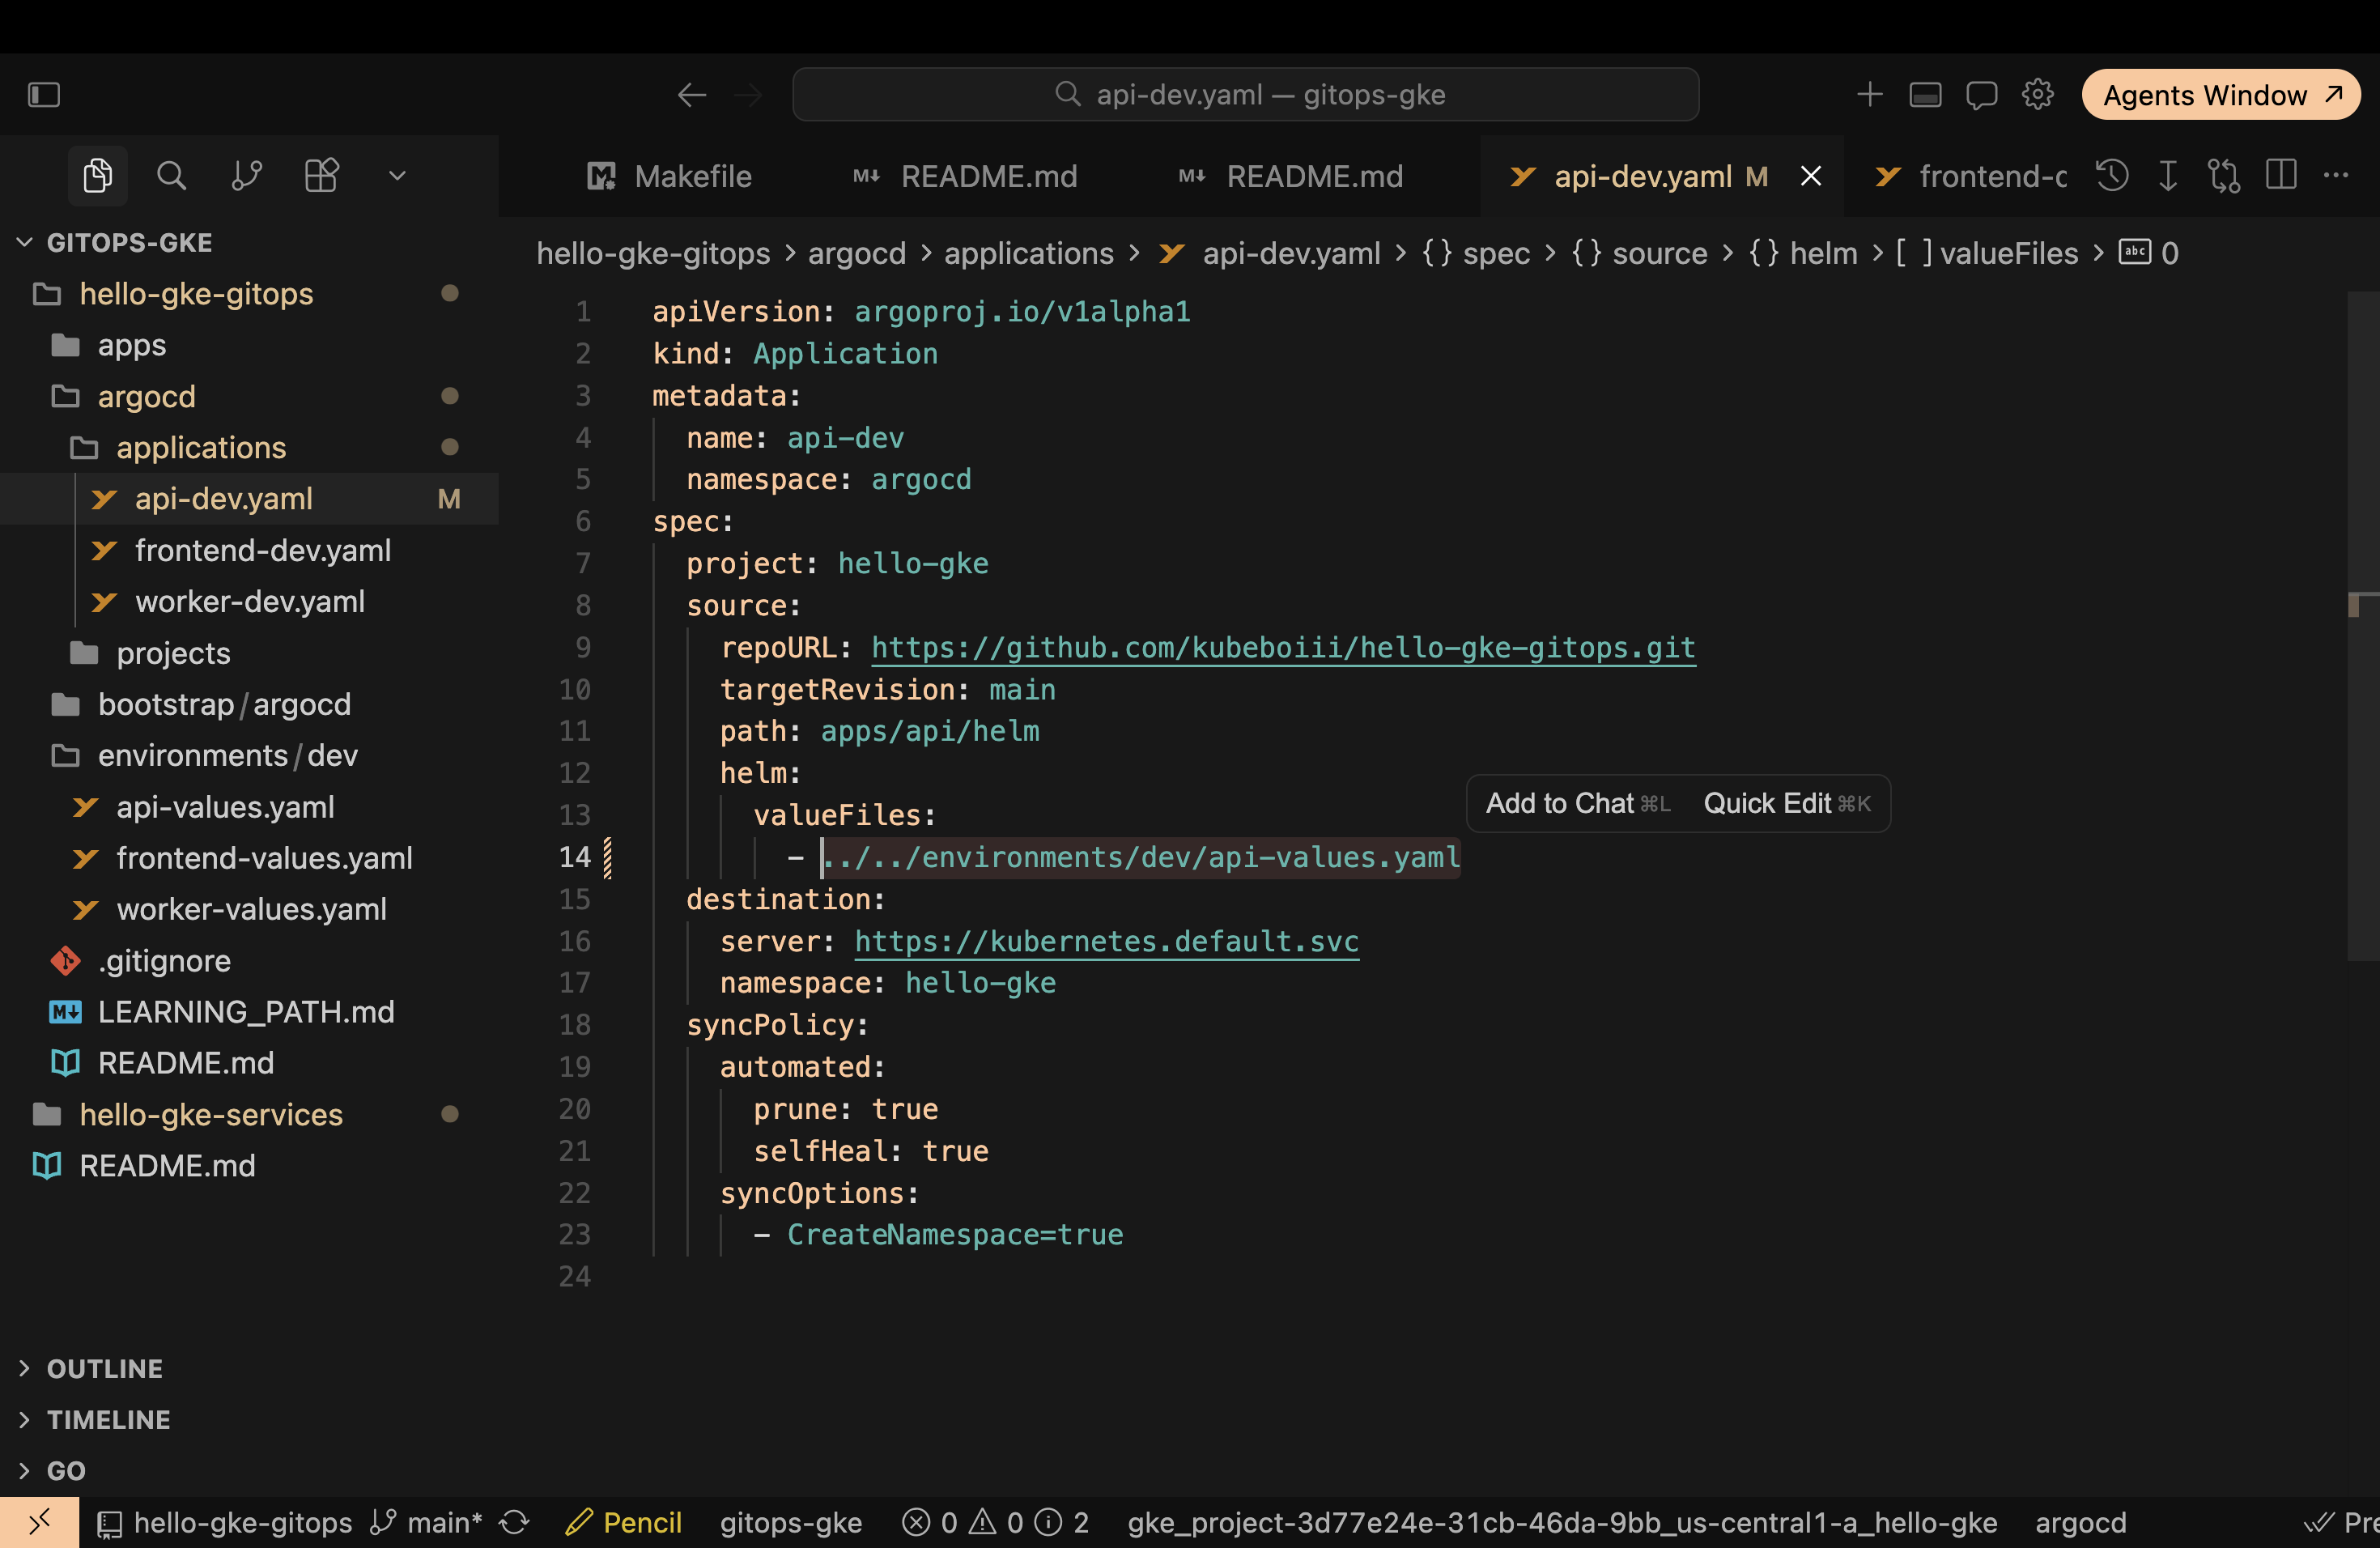
Task: Click Add to Chat popup button
Action: (x=1577, y=804)
